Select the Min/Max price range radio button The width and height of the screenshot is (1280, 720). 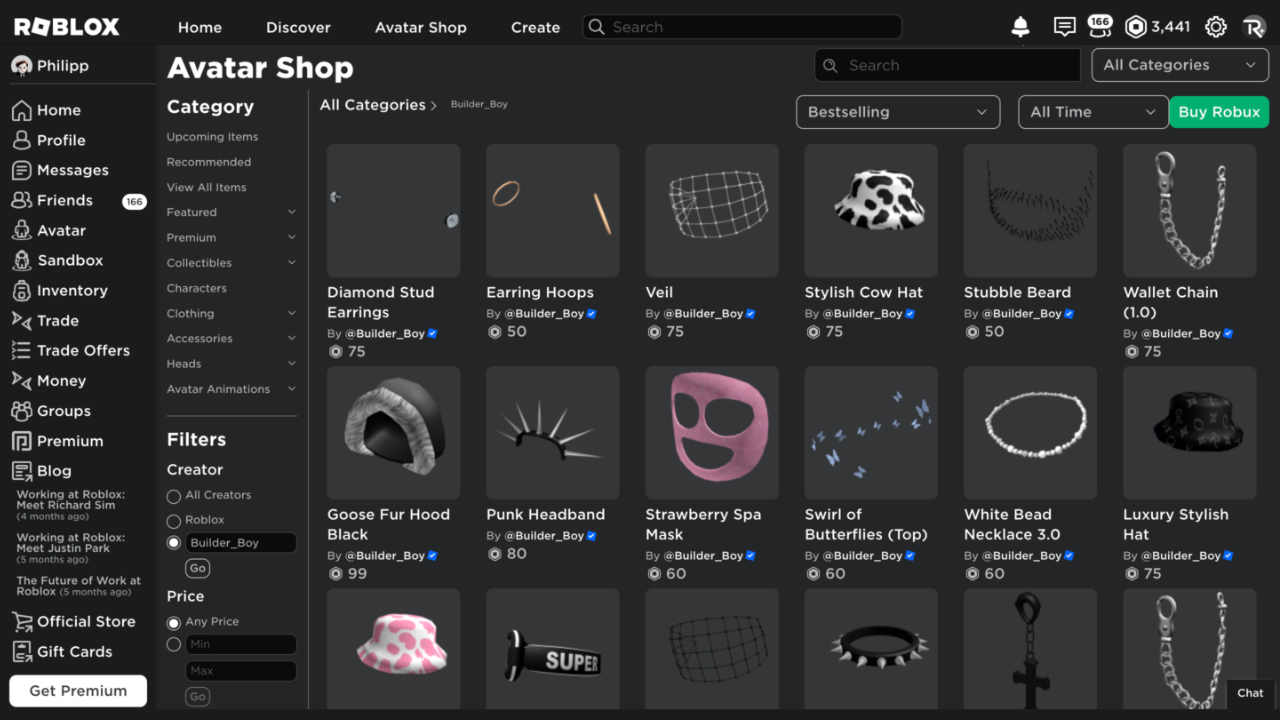click(x=174, y=645)
